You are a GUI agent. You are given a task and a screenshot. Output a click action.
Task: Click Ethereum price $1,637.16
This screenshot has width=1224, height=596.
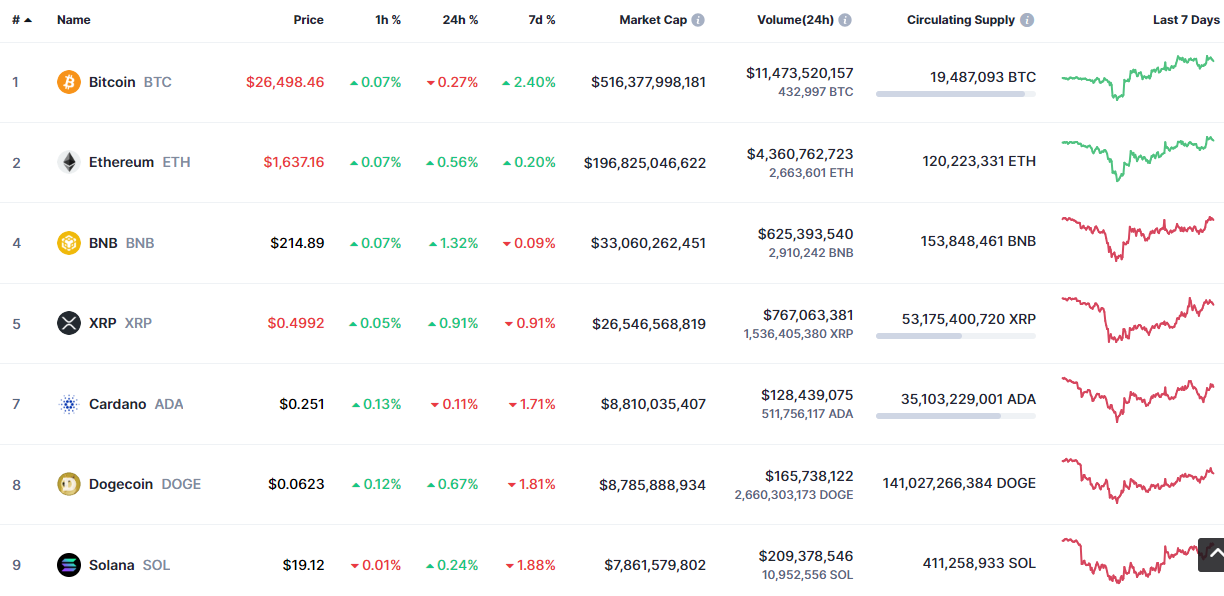pyautogui.click(x=294, y=162)
